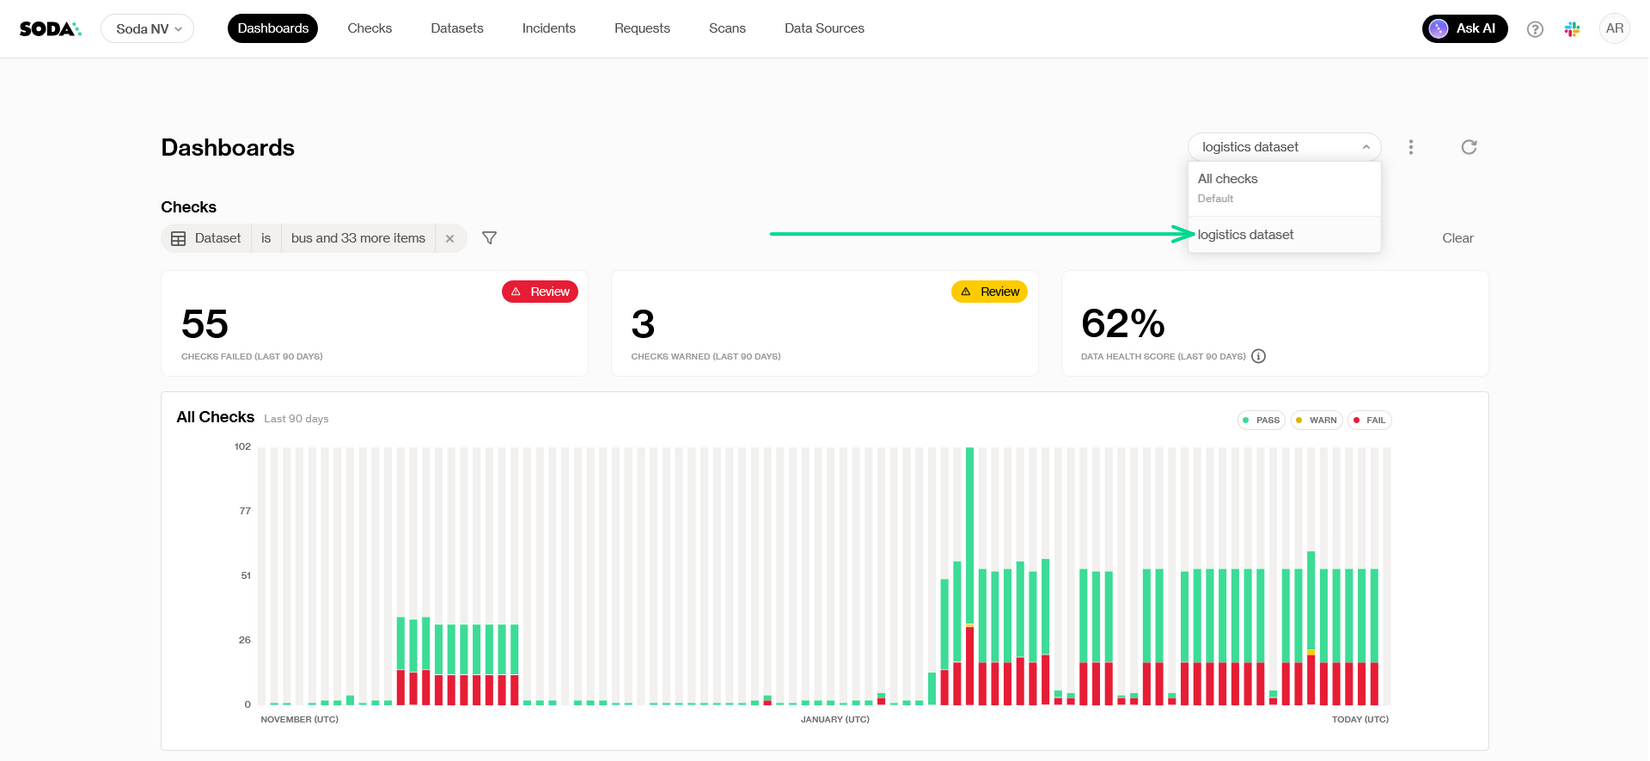Open the three-dot more options menu
1650x761 pixels.
click(1410, 147)
